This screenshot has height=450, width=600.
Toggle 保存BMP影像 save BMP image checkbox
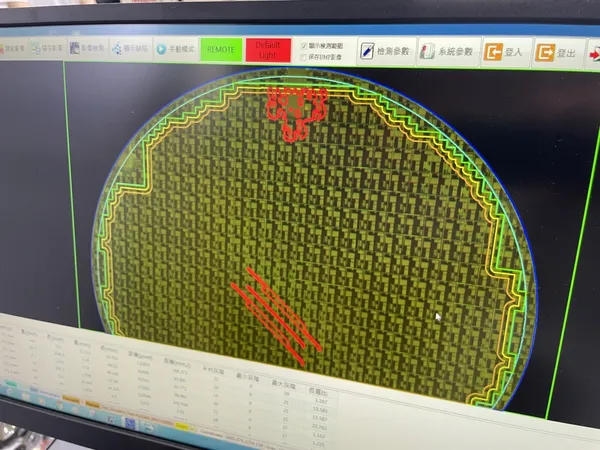pyautogui.click(x=303, y=57)
